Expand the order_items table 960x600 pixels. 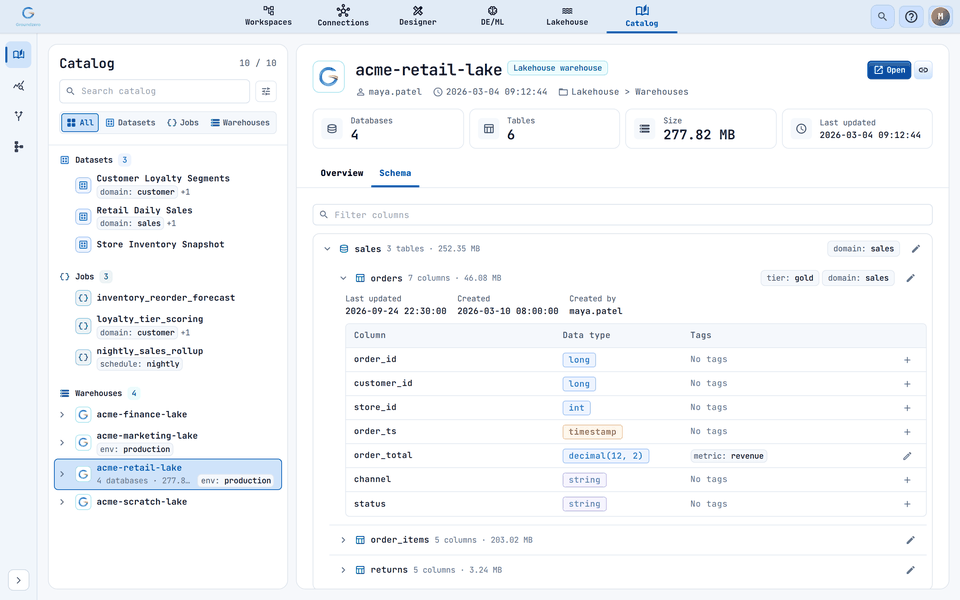pos(343,540)
